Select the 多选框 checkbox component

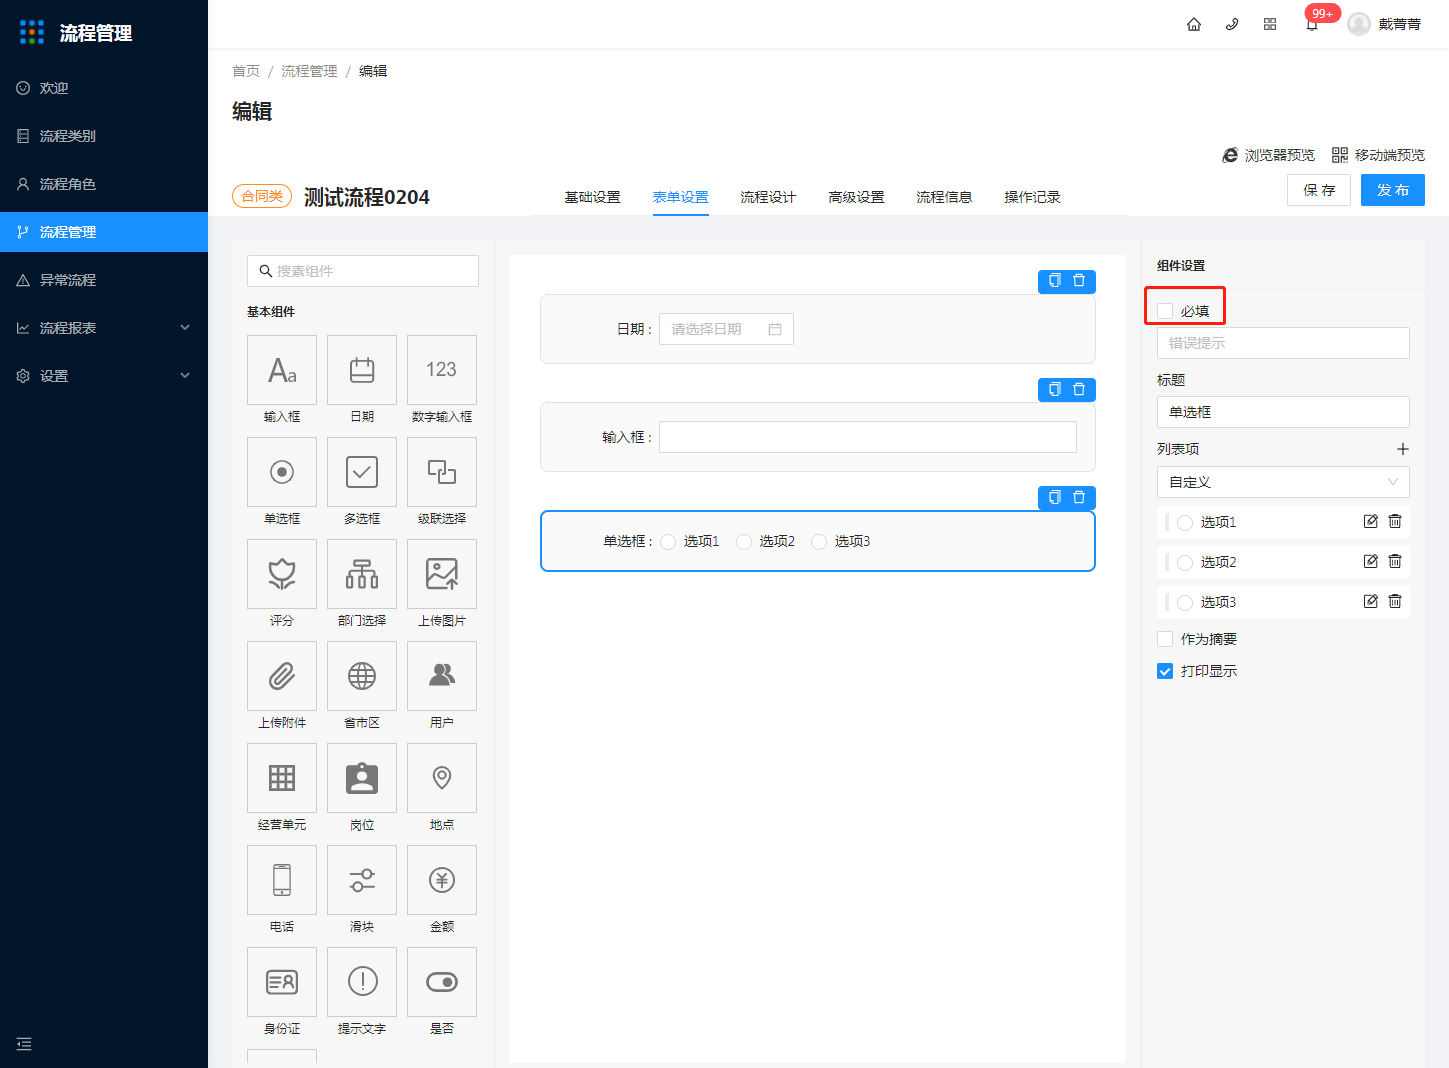[362, 472]
